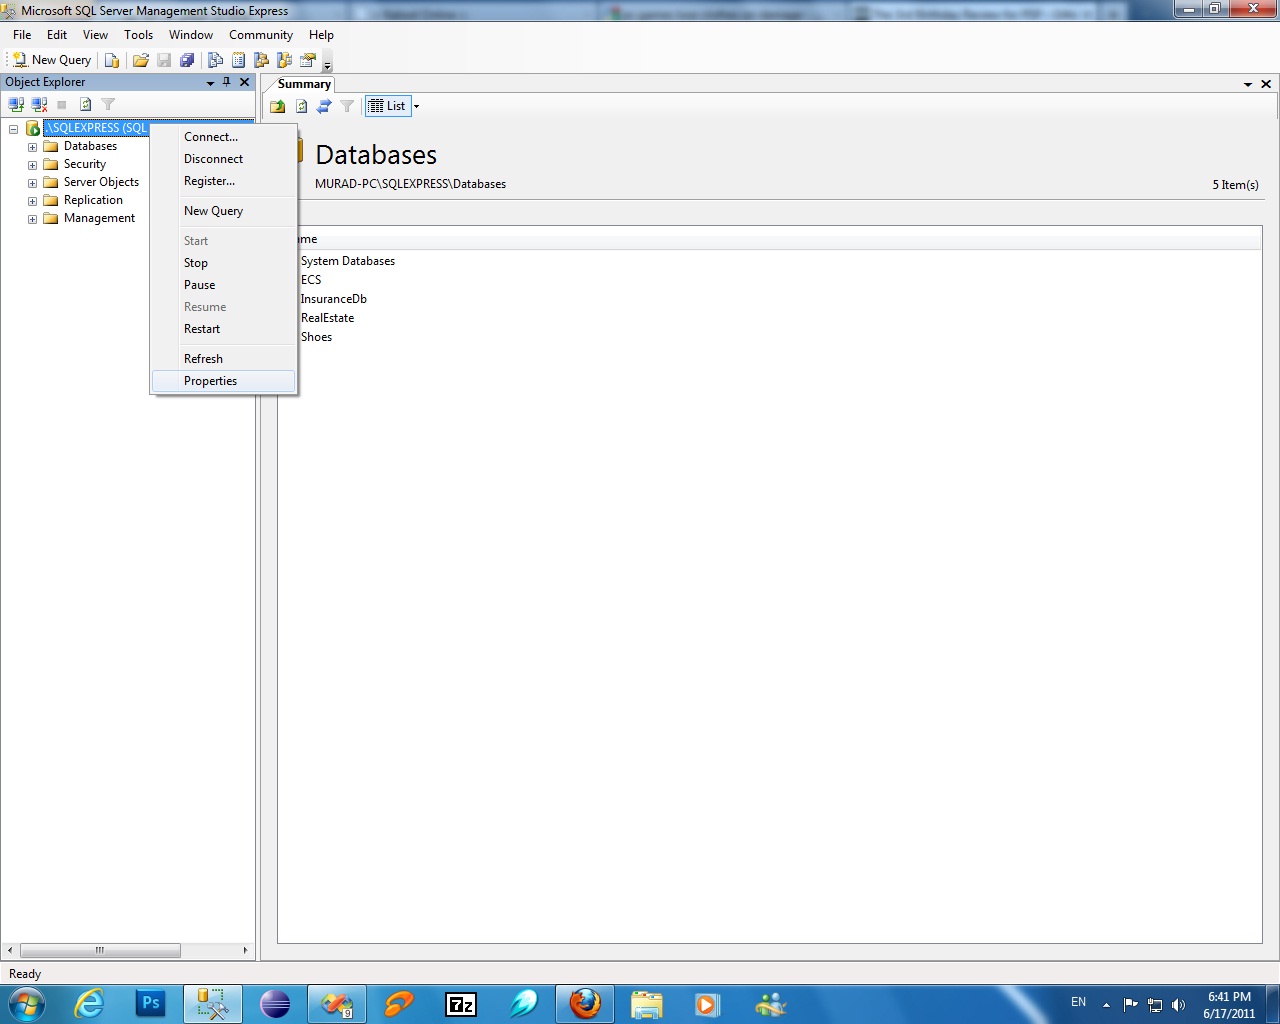The width and height of the screenshot is (1280, 1024).
Task: Open Firefox from the Windows taskbar
Action: (585, 1003)
